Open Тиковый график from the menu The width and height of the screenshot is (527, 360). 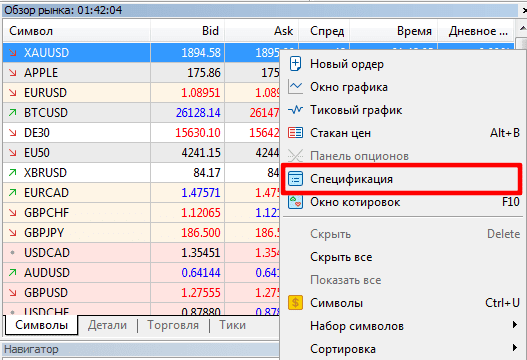(402, 110)
